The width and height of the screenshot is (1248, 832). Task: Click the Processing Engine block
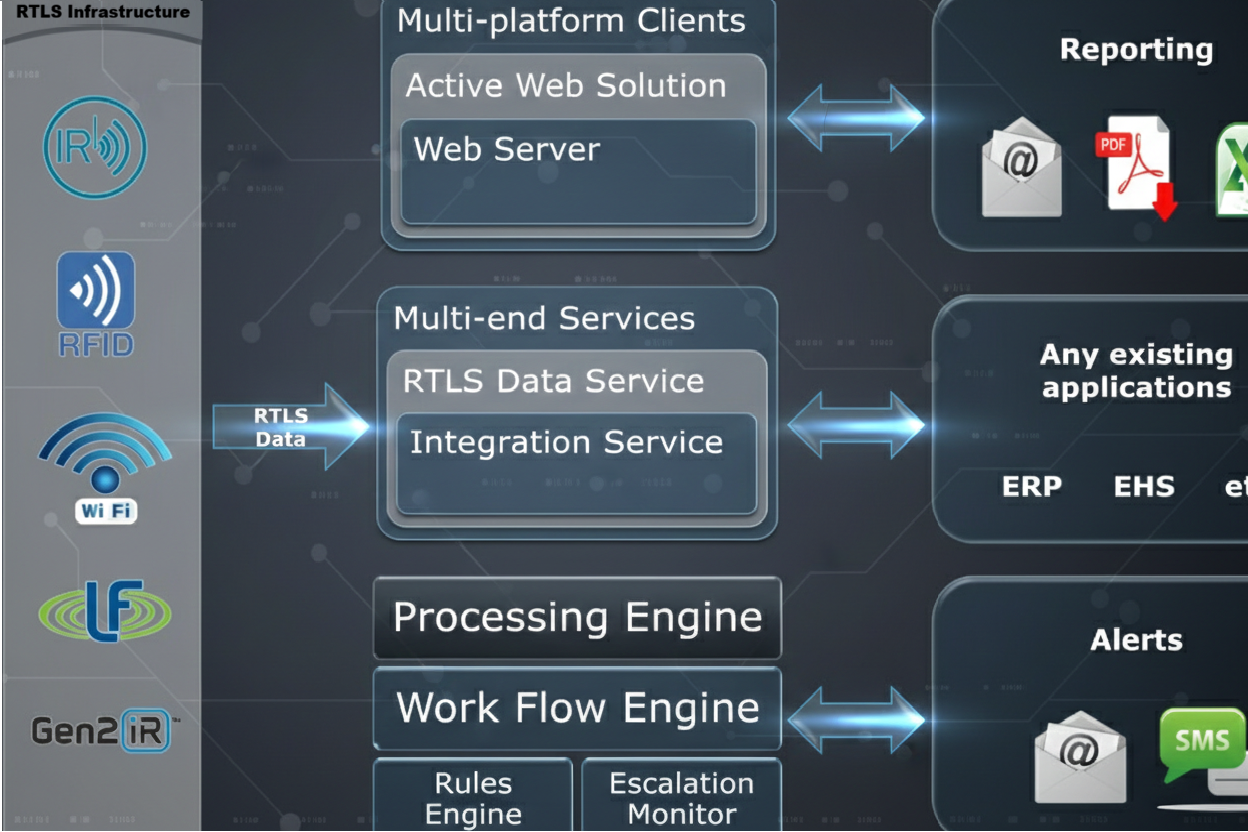point(577,618)
